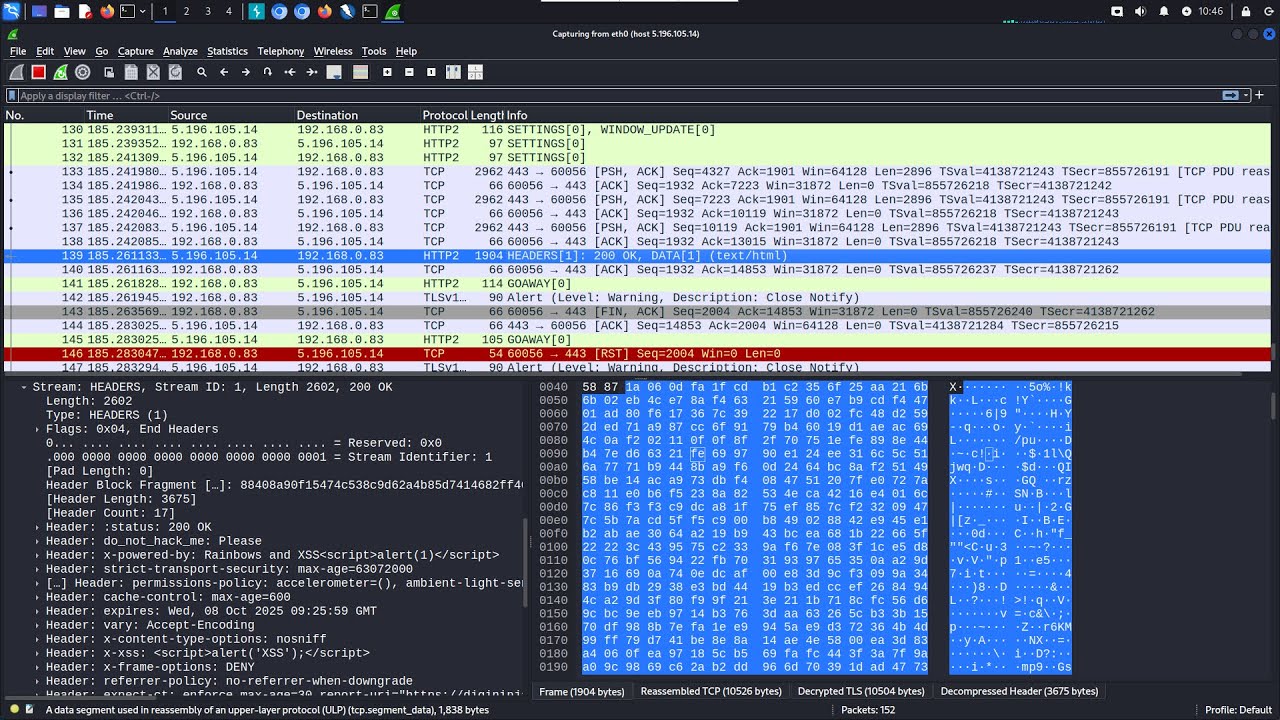Screen dimensions: 1280x720
Task: Select packet 130 SETTINGS, WINDOW_UPDATE row
Action: [637, 130]
